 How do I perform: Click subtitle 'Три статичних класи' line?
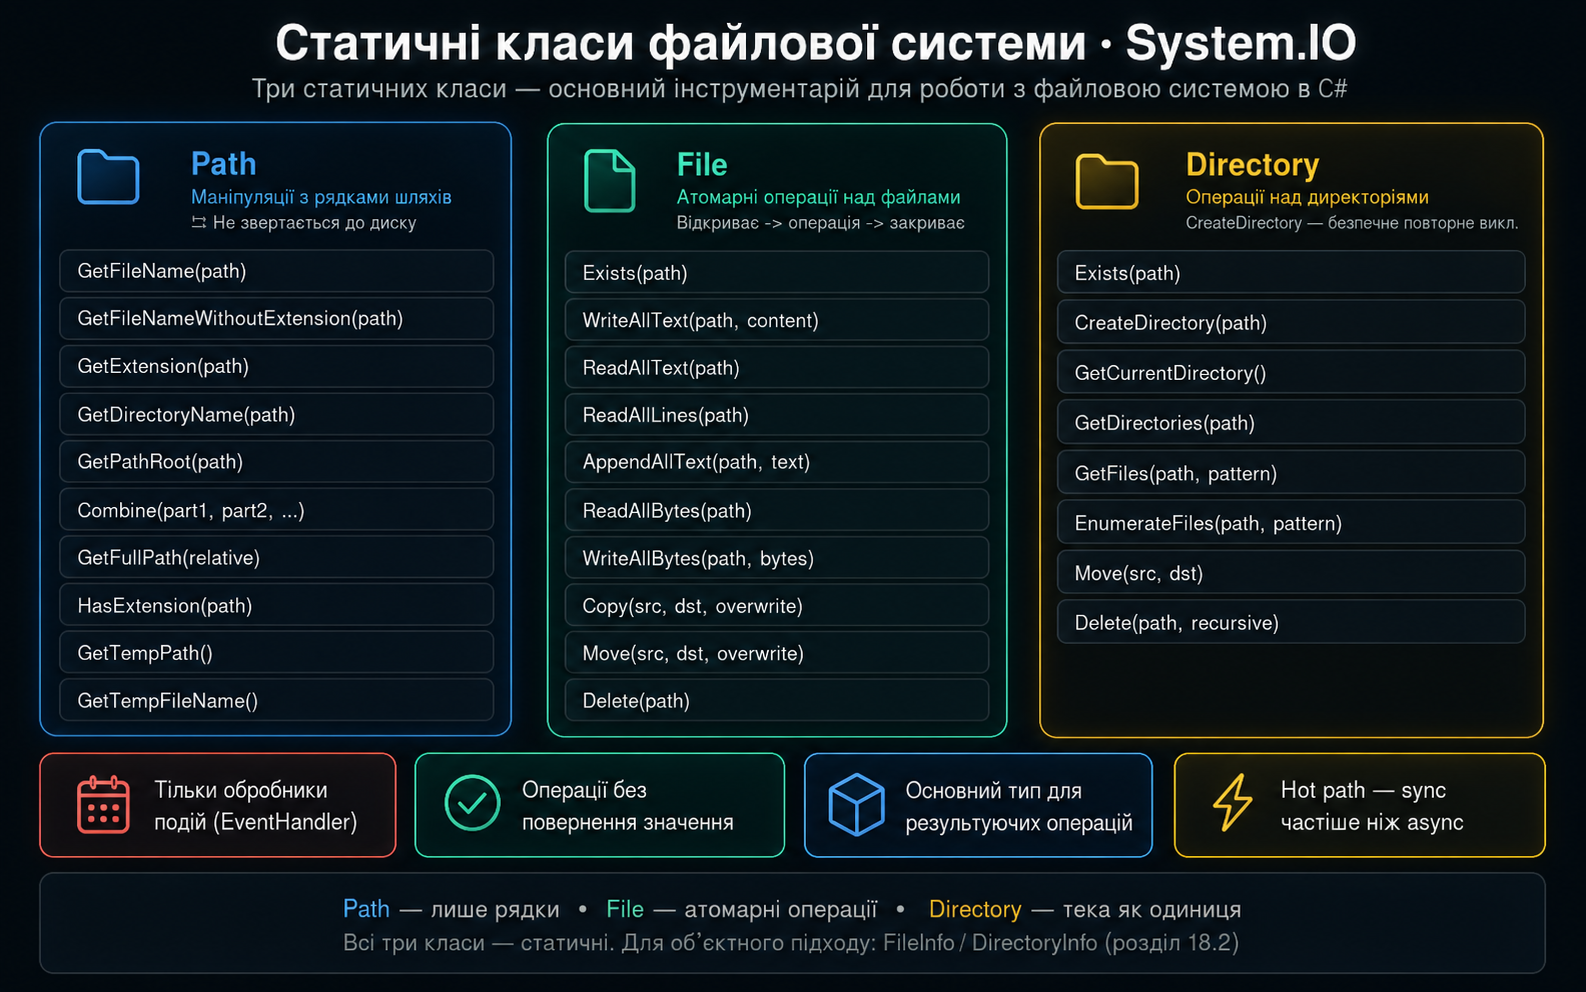coord(799,88)
